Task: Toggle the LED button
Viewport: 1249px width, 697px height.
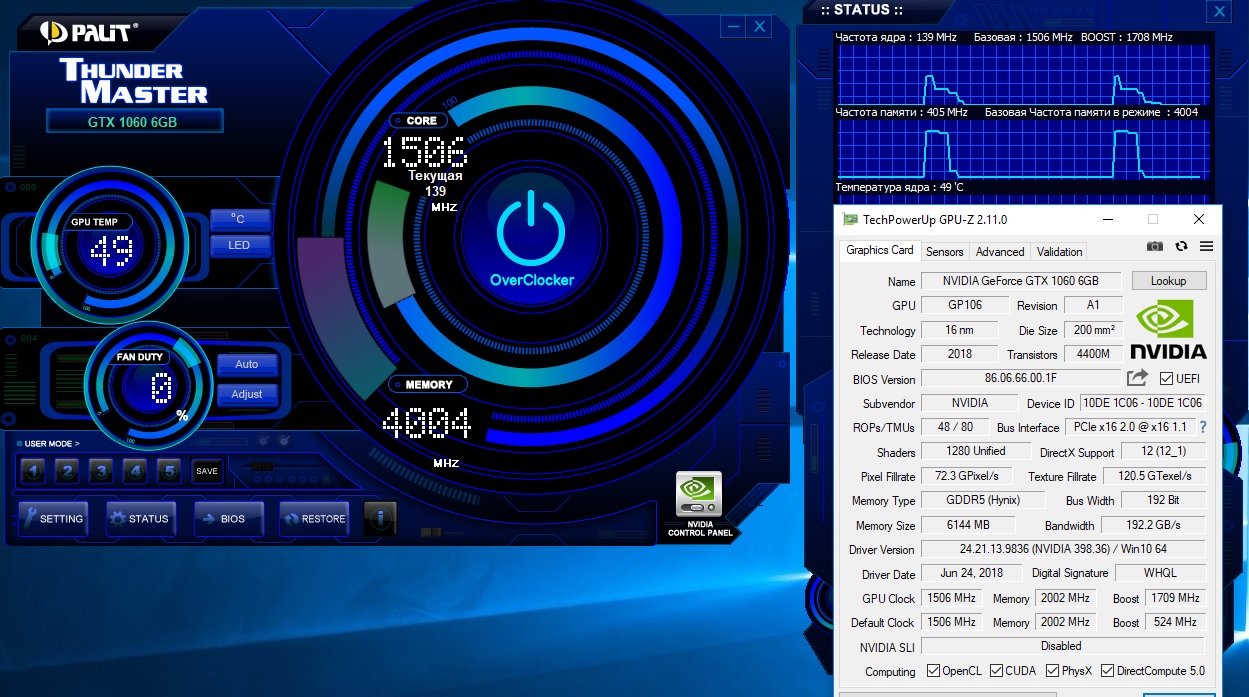Action: [x=239, y=245]
